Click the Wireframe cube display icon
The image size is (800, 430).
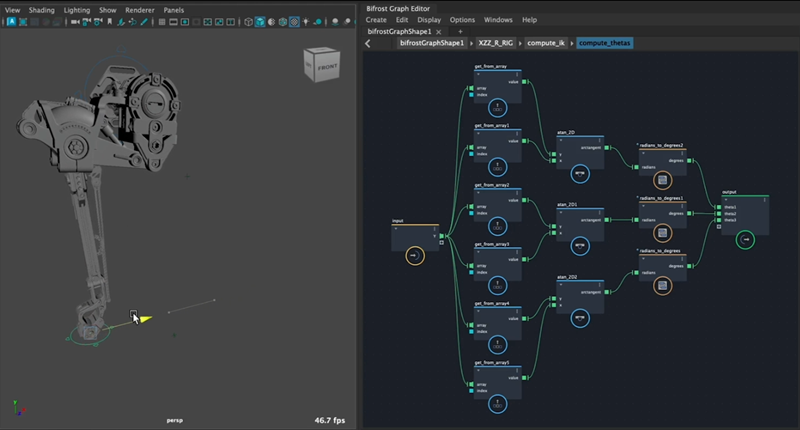point(248,22)
